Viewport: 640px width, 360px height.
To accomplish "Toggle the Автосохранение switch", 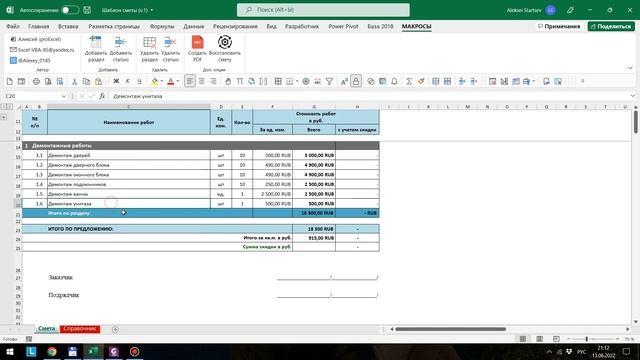I will tap(70, 10).
